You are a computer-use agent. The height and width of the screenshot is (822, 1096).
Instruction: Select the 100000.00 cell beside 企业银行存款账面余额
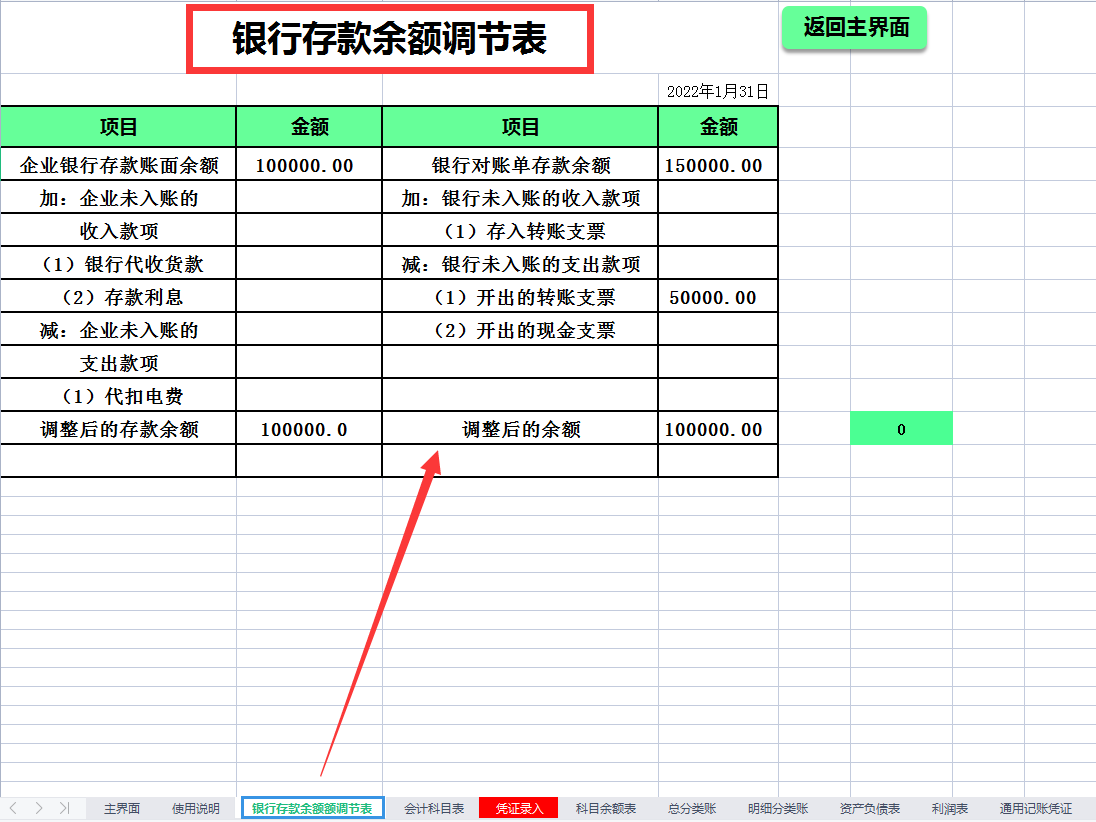pos(308,164)
